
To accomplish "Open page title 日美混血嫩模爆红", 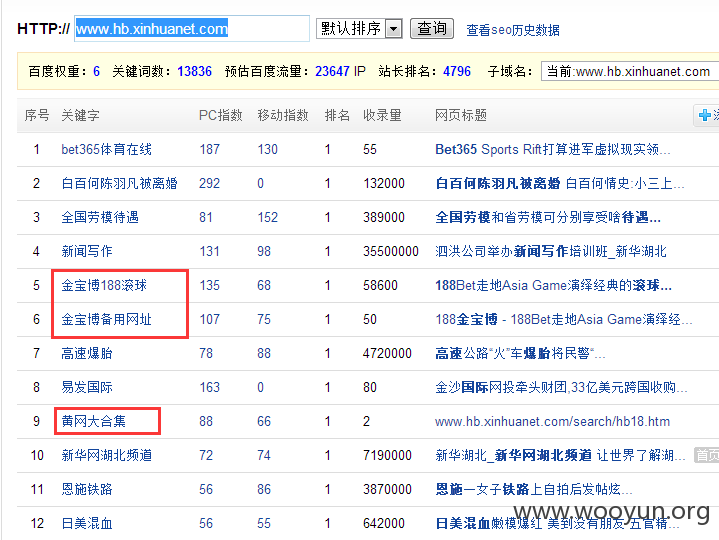I will coord(557,523).
